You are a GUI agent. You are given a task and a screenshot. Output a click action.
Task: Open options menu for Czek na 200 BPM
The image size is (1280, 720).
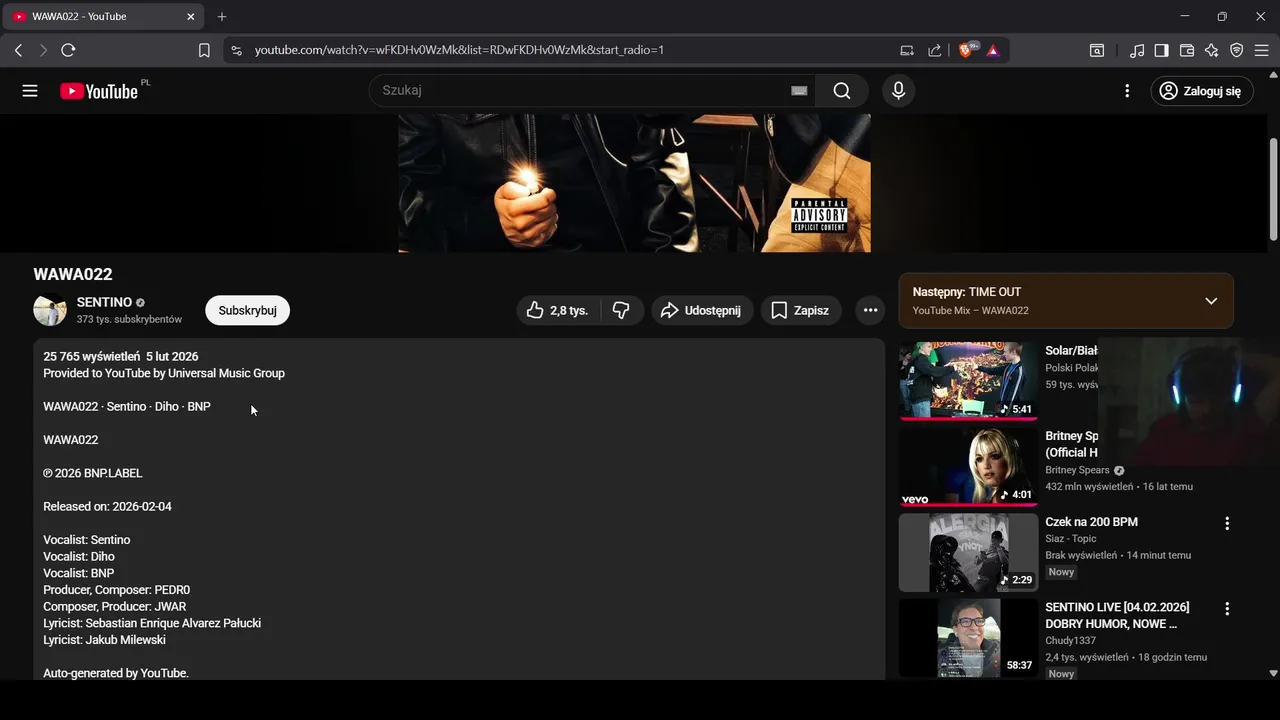coord(1227,523)
